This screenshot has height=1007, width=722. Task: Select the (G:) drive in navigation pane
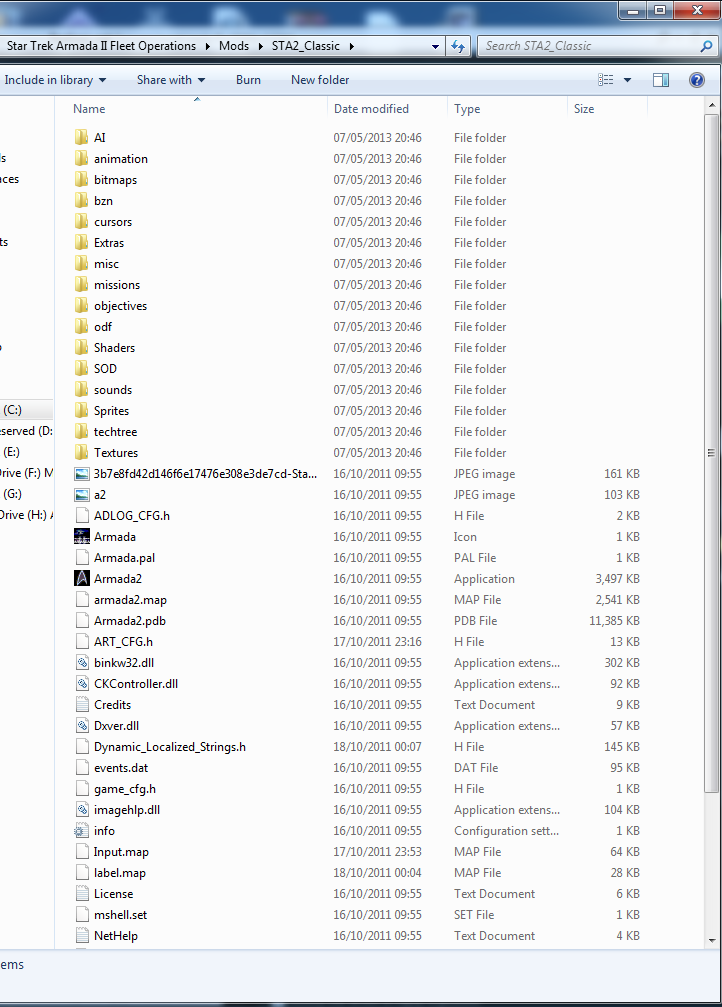[12, 494]
